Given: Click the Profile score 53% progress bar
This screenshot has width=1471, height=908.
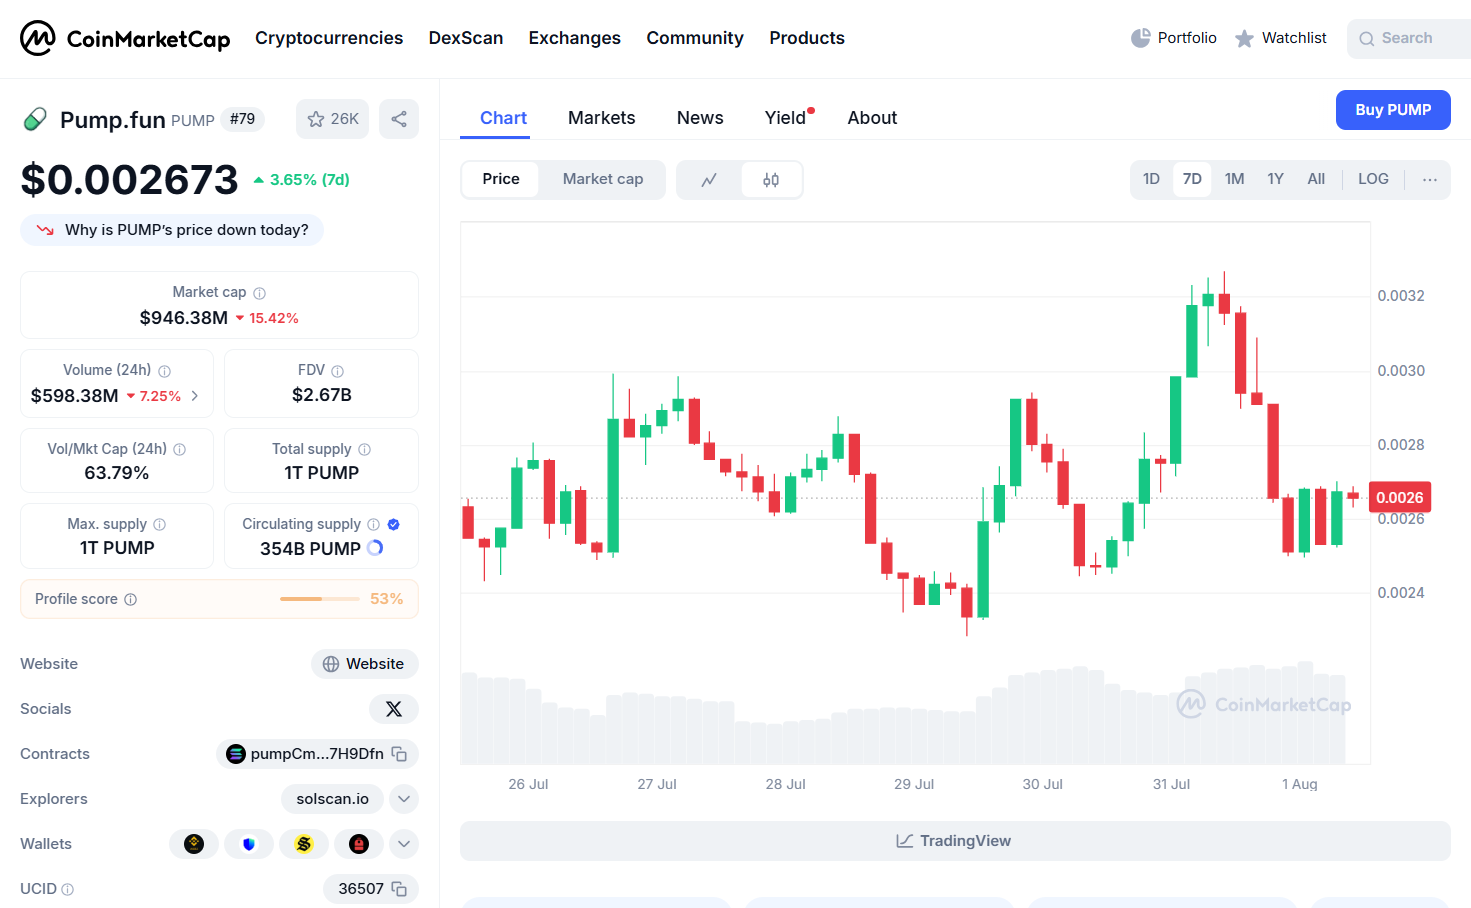Looking at the screenshot, I should (320, 599).
